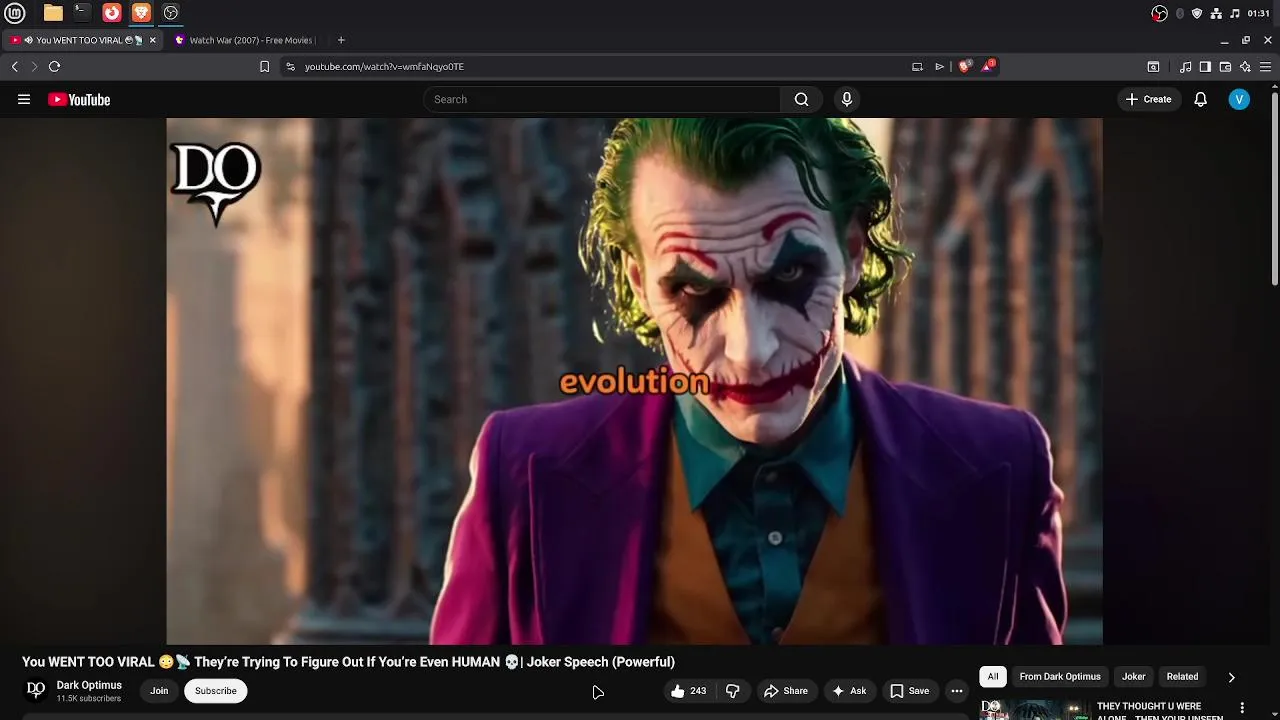1280x720 pixels.
Task: Close the 'You WENT TOO VIRAL' tab
Action: point(153,40)
